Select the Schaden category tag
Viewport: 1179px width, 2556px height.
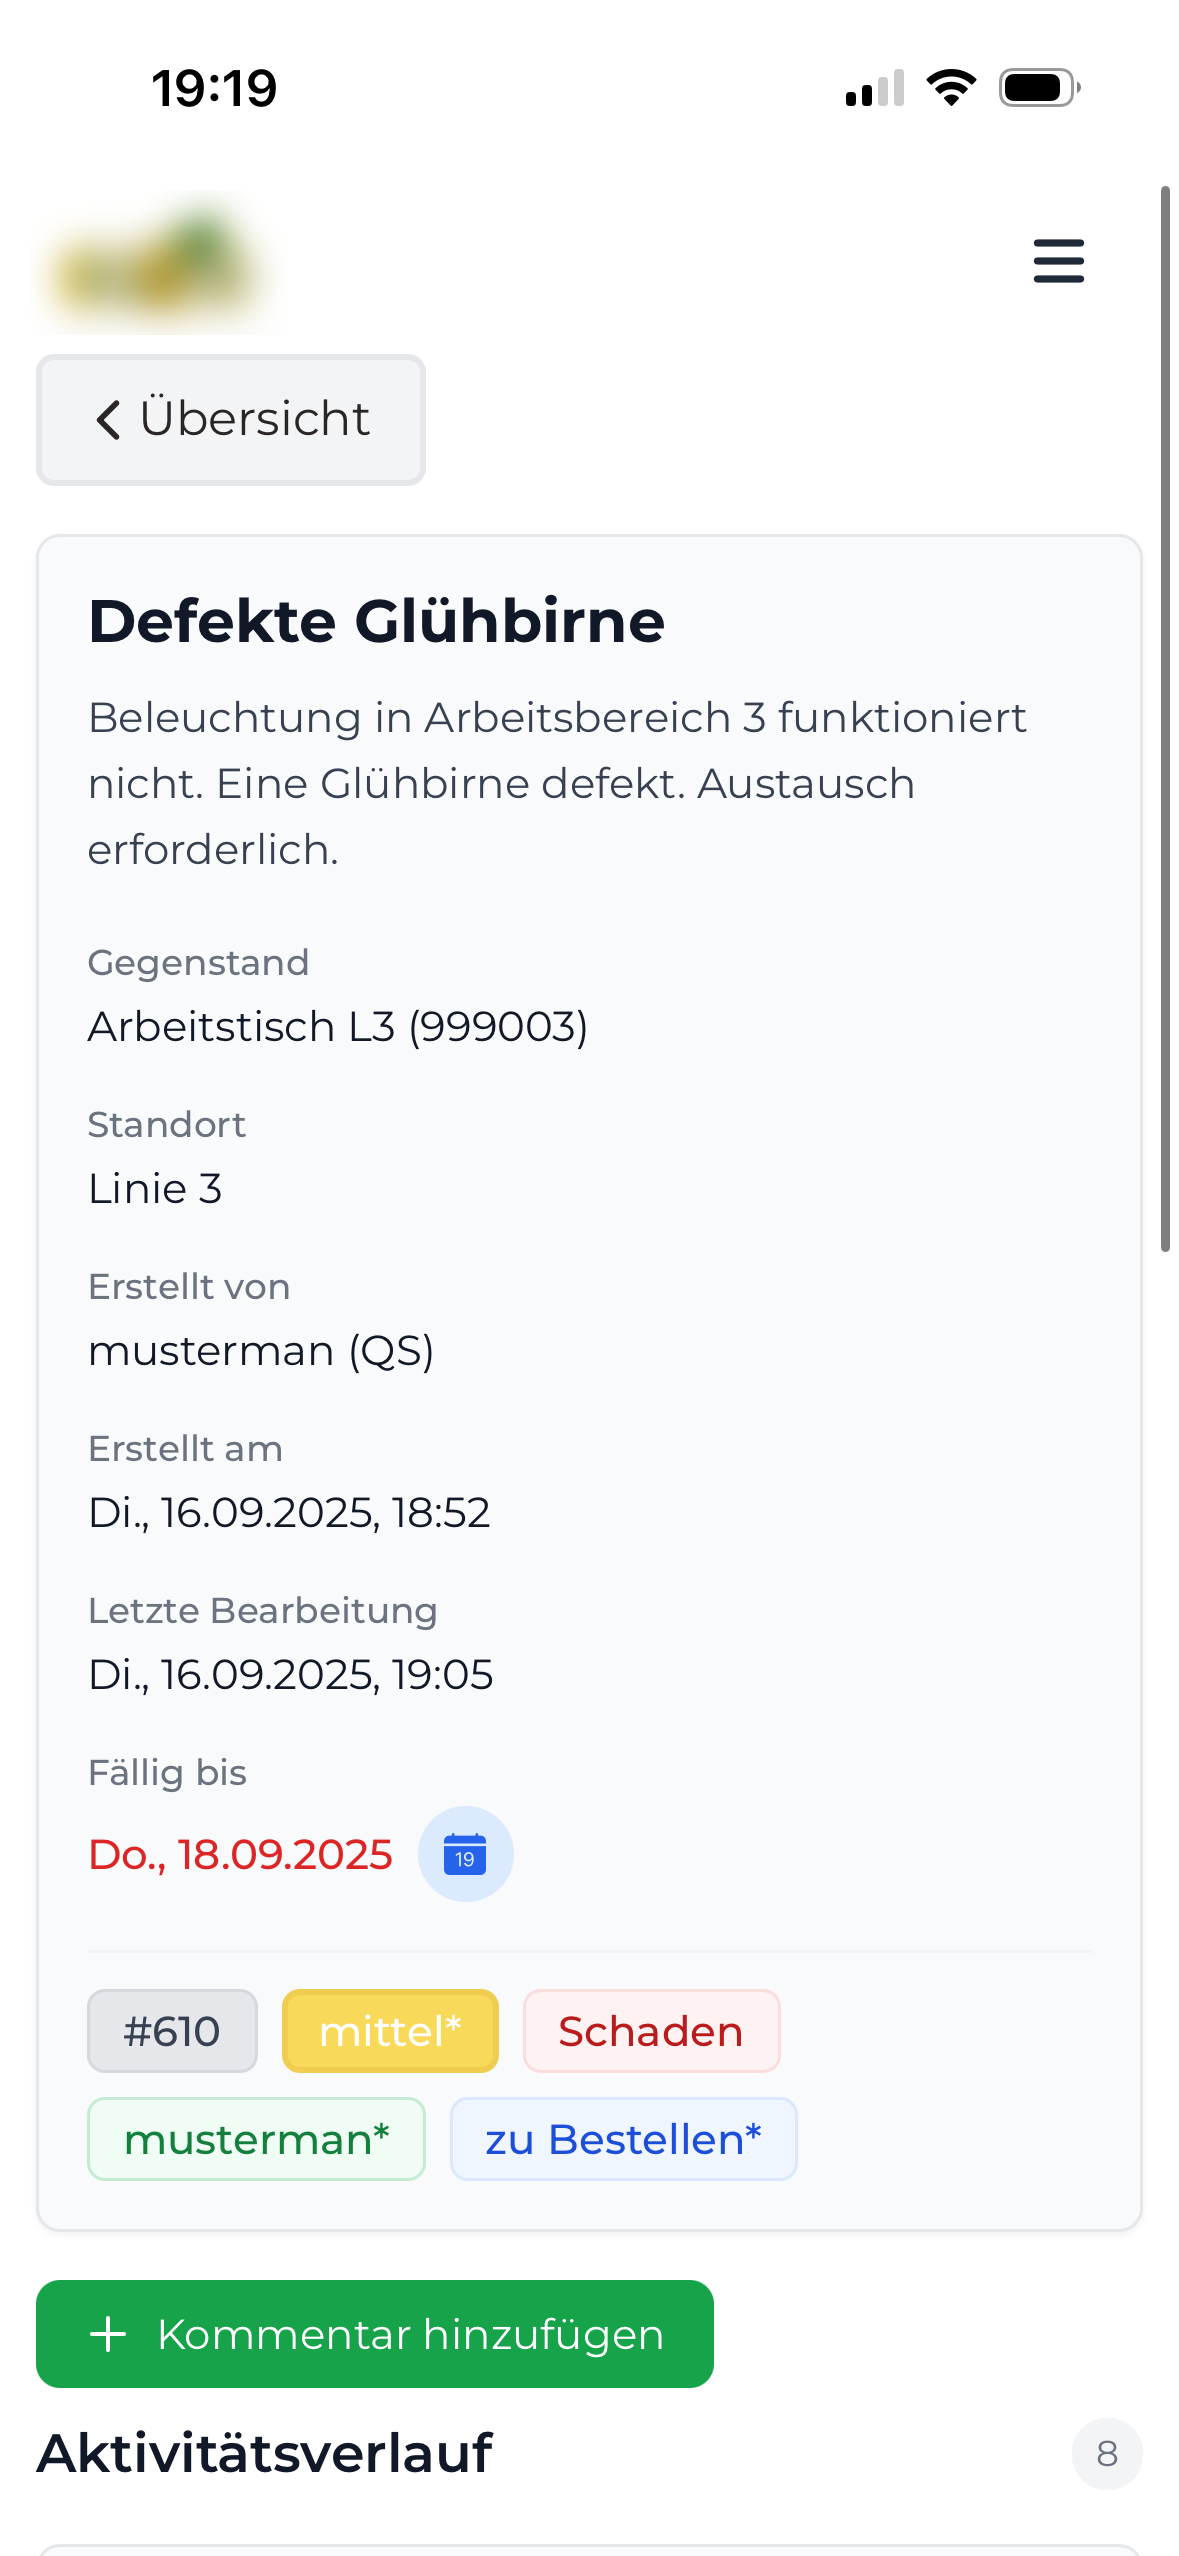point(651,2031)
